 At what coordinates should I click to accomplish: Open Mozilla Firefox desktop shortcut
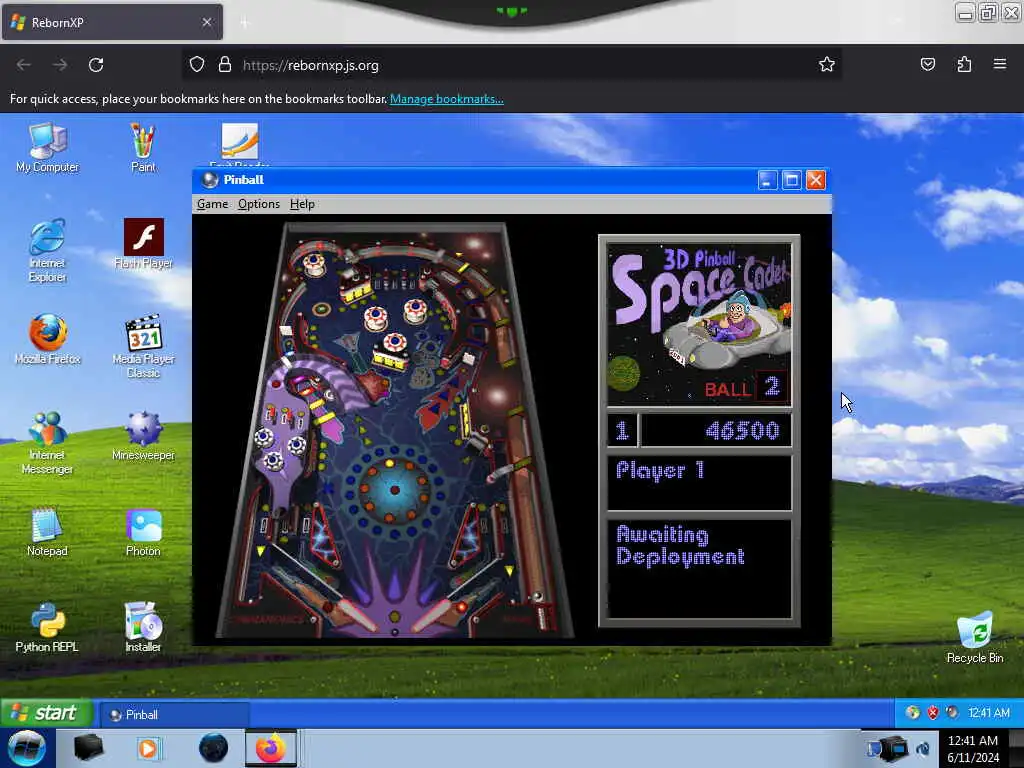click(47, 340)
